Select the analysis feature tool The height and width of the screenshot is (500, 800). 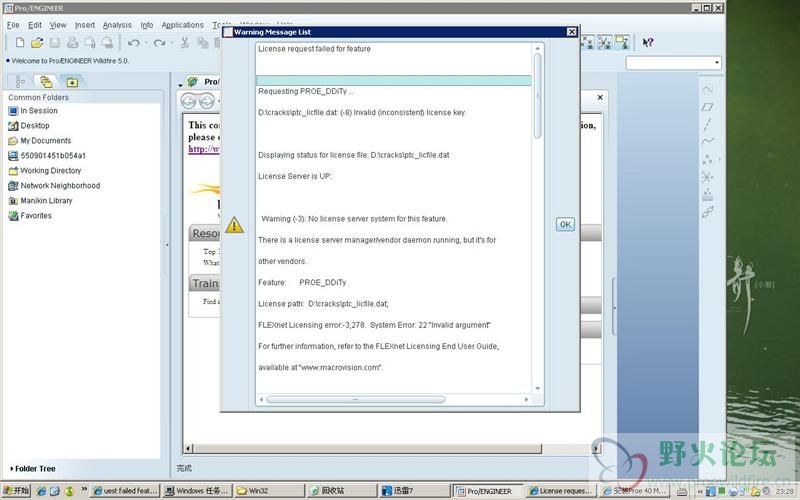[x=707, y=194]
